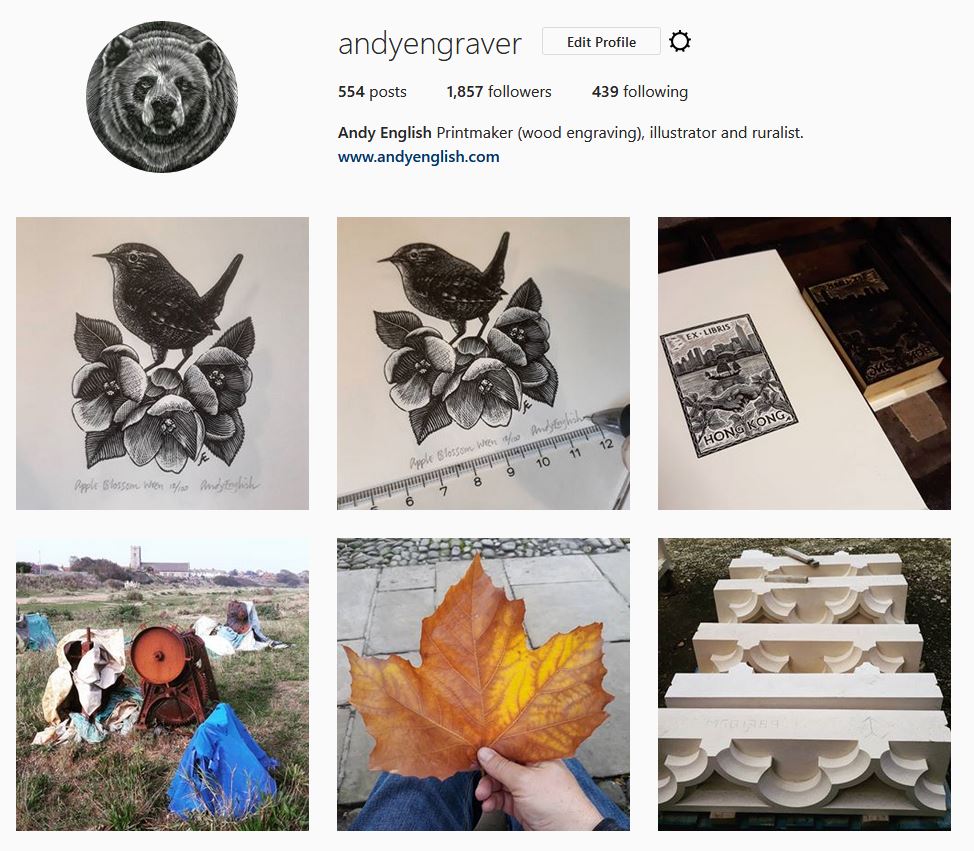This screenshot has width=974, height=851.
Task: Select the andyengraver username heading
Action: [429, 43]
